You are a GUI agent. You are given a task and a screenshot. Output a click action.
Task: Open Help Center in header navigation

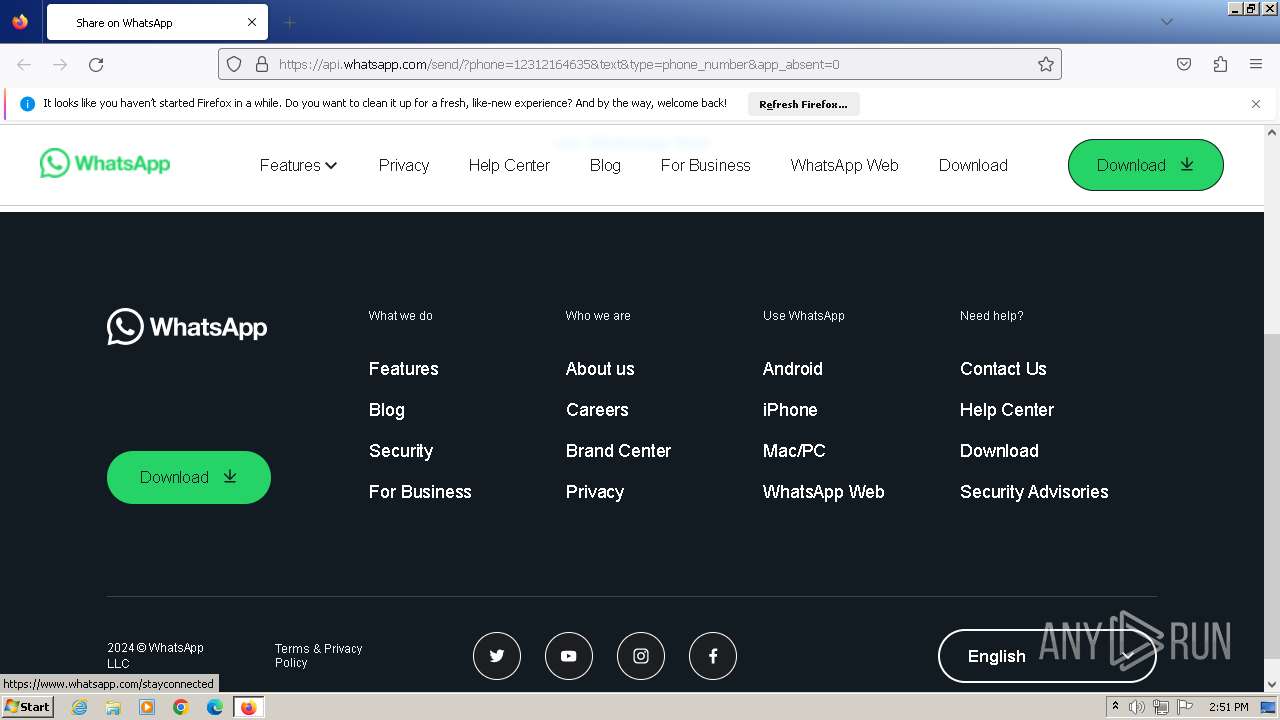pyautogui.click(x=509, y=165)
